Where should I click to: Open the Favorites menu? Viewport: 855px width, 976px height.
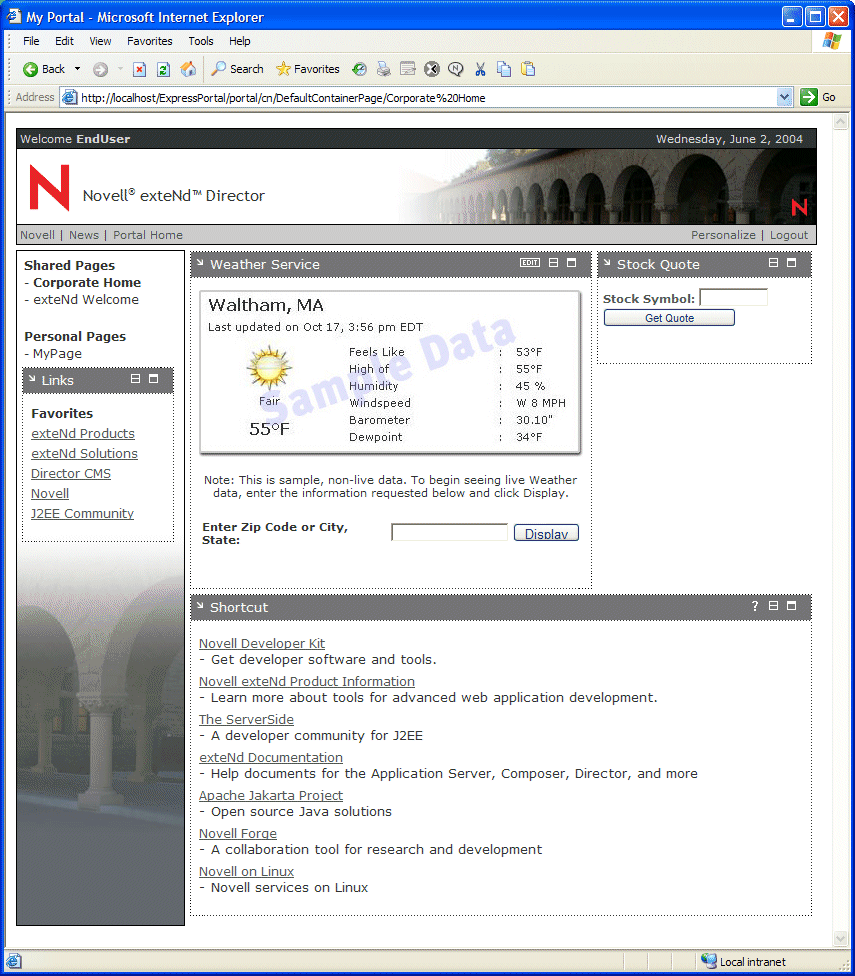tap(149, 41)
